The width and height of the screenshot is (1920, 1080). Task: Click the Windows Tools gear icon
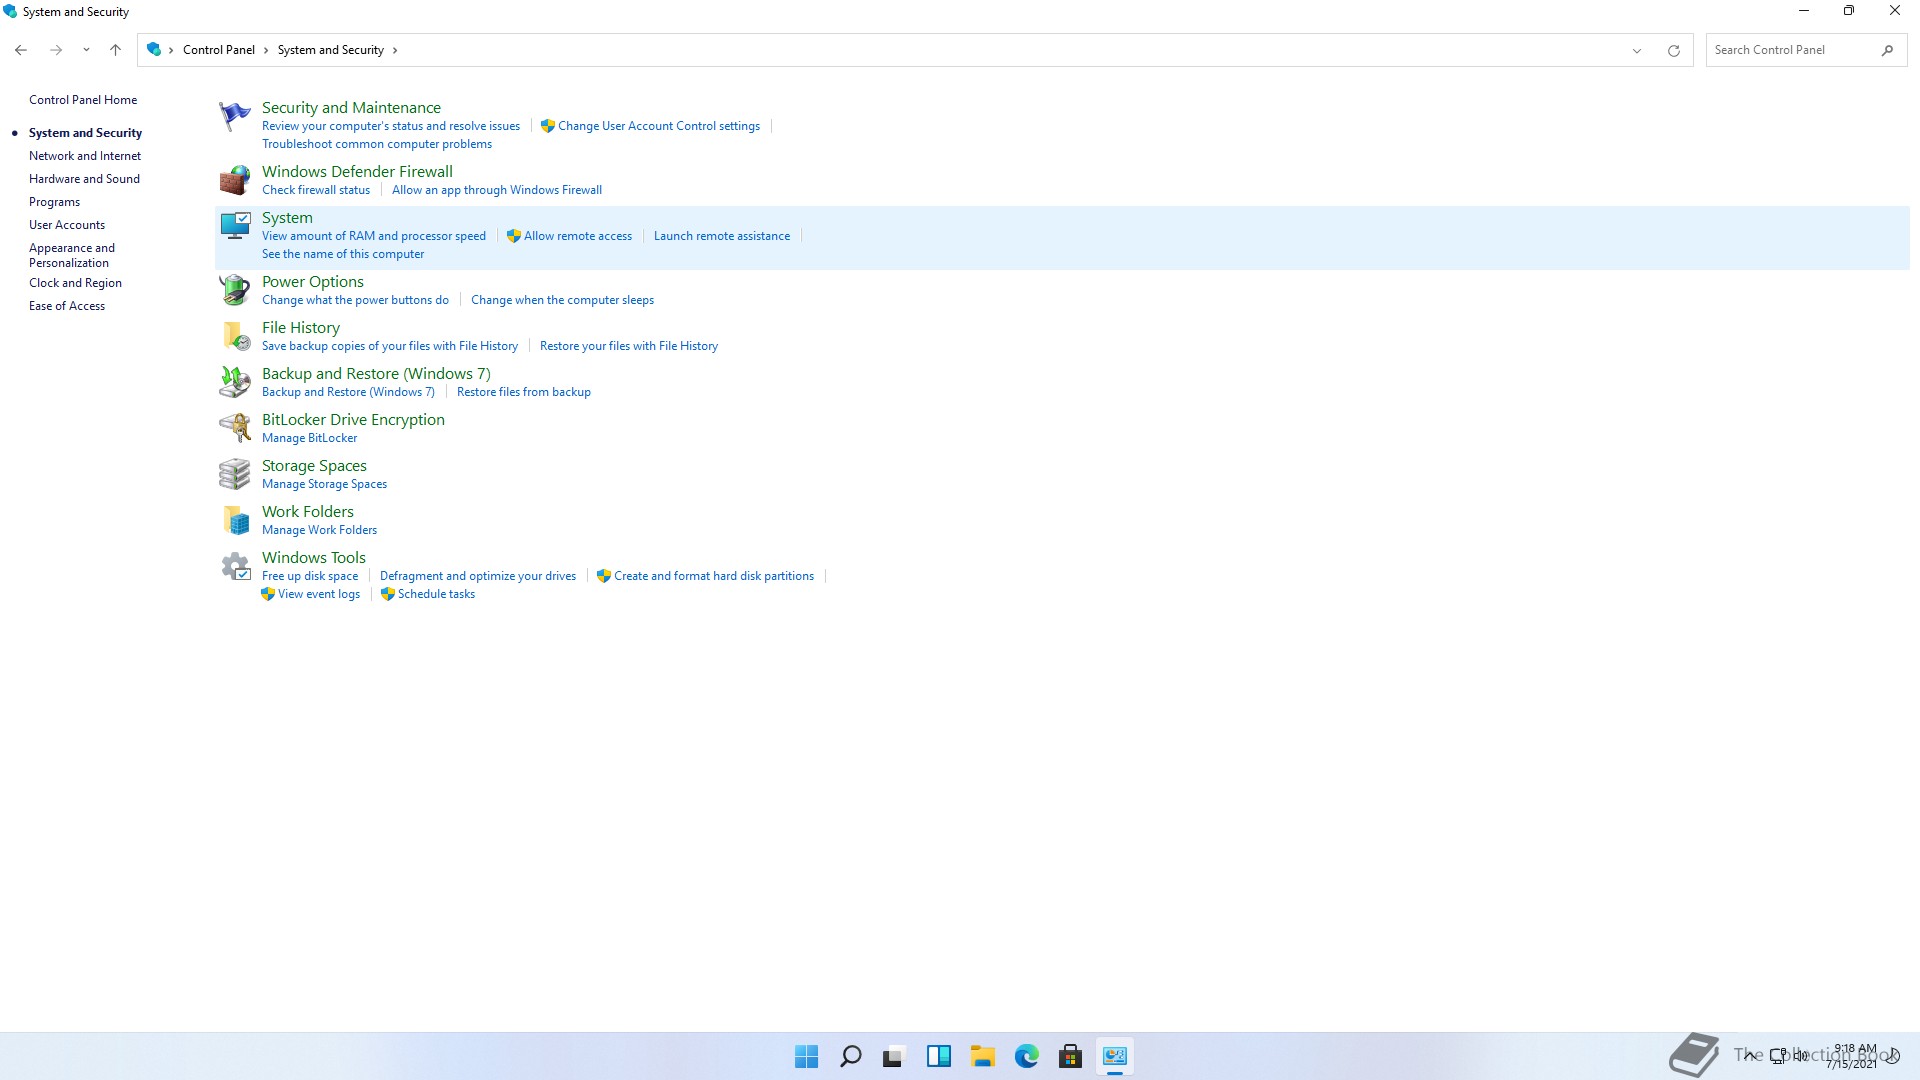coord(235,566)
